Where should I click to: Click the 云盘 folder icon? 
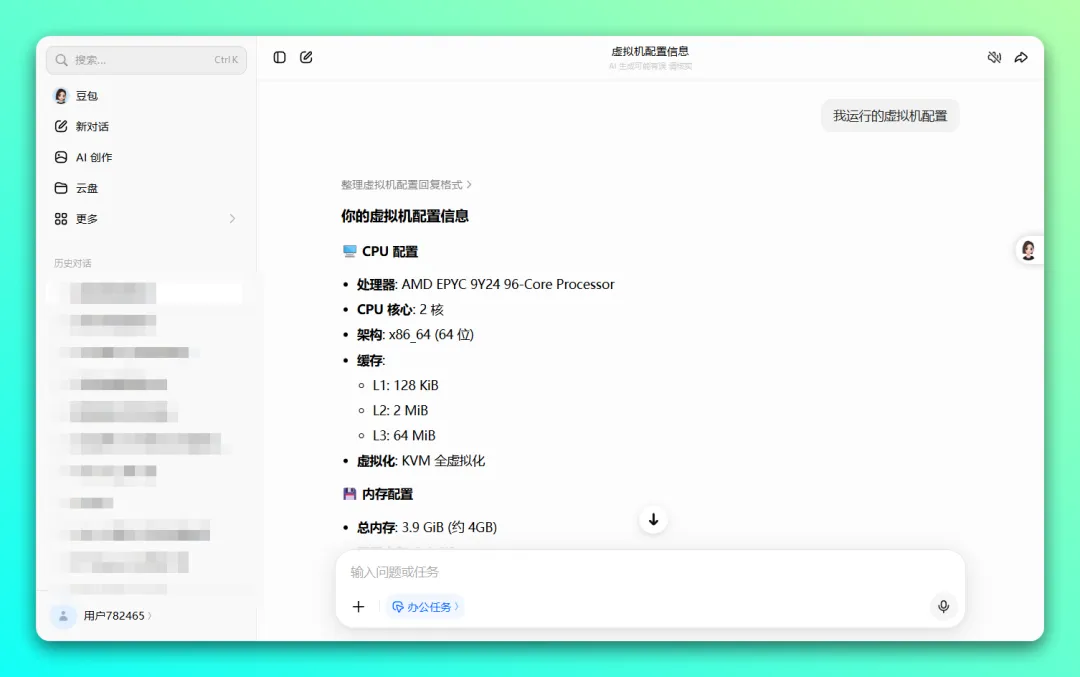tap(61, 188)
